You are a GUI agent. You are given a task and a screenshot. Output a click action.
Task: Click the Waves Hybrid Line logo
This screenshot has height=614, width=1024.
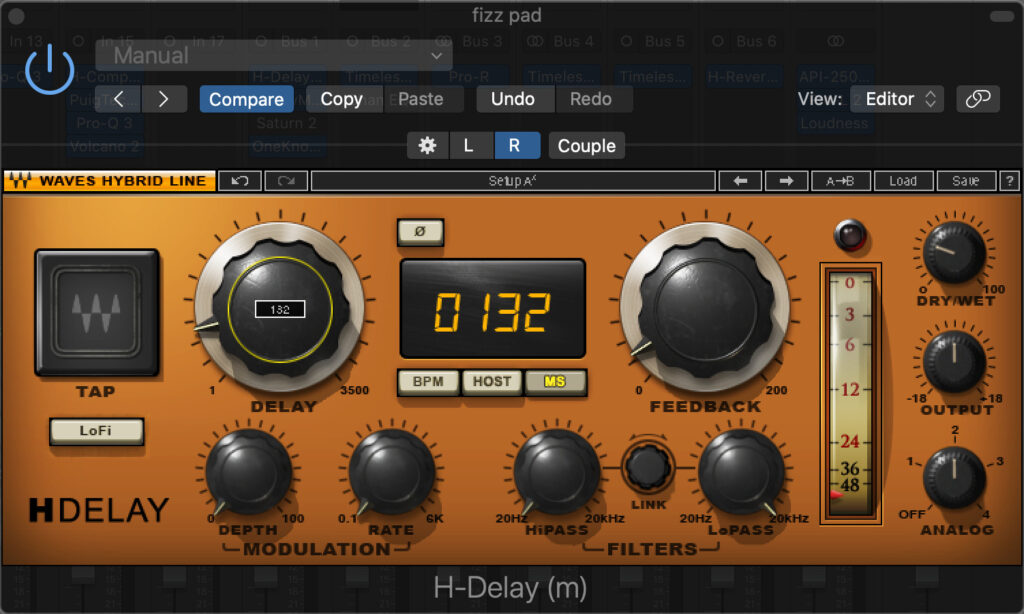[110, 181]
